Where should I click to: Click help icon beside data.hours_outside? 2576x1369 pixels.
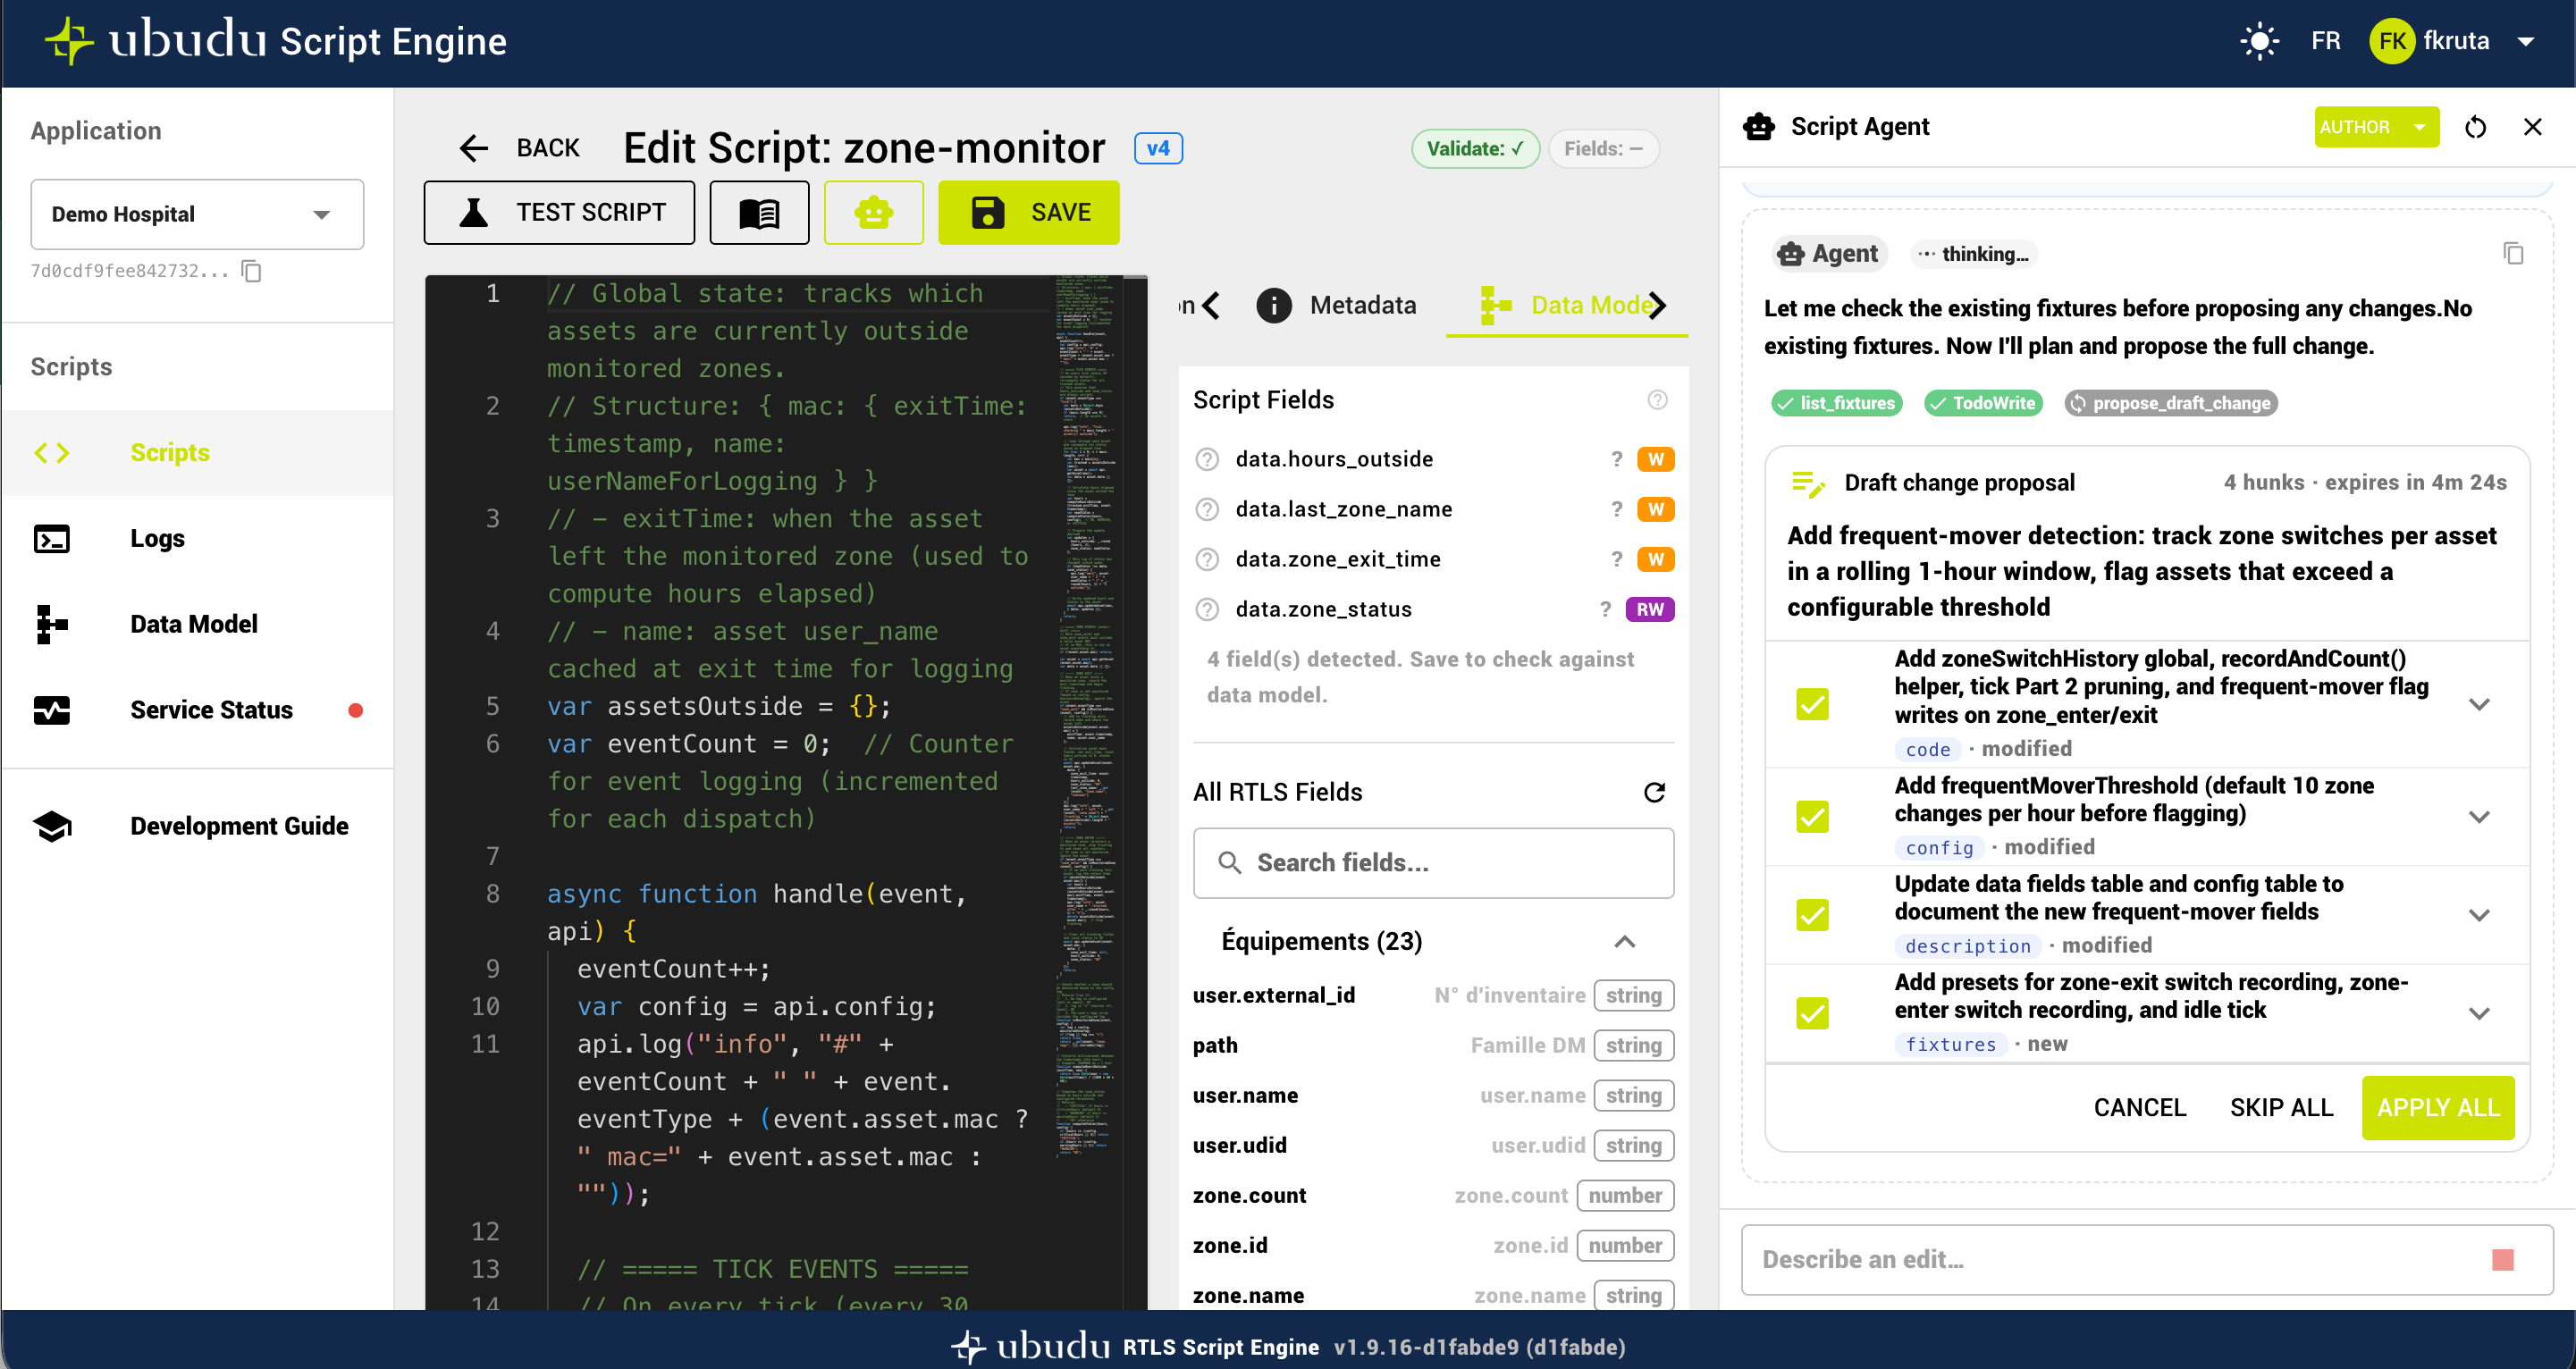(x=1207, y=459)
